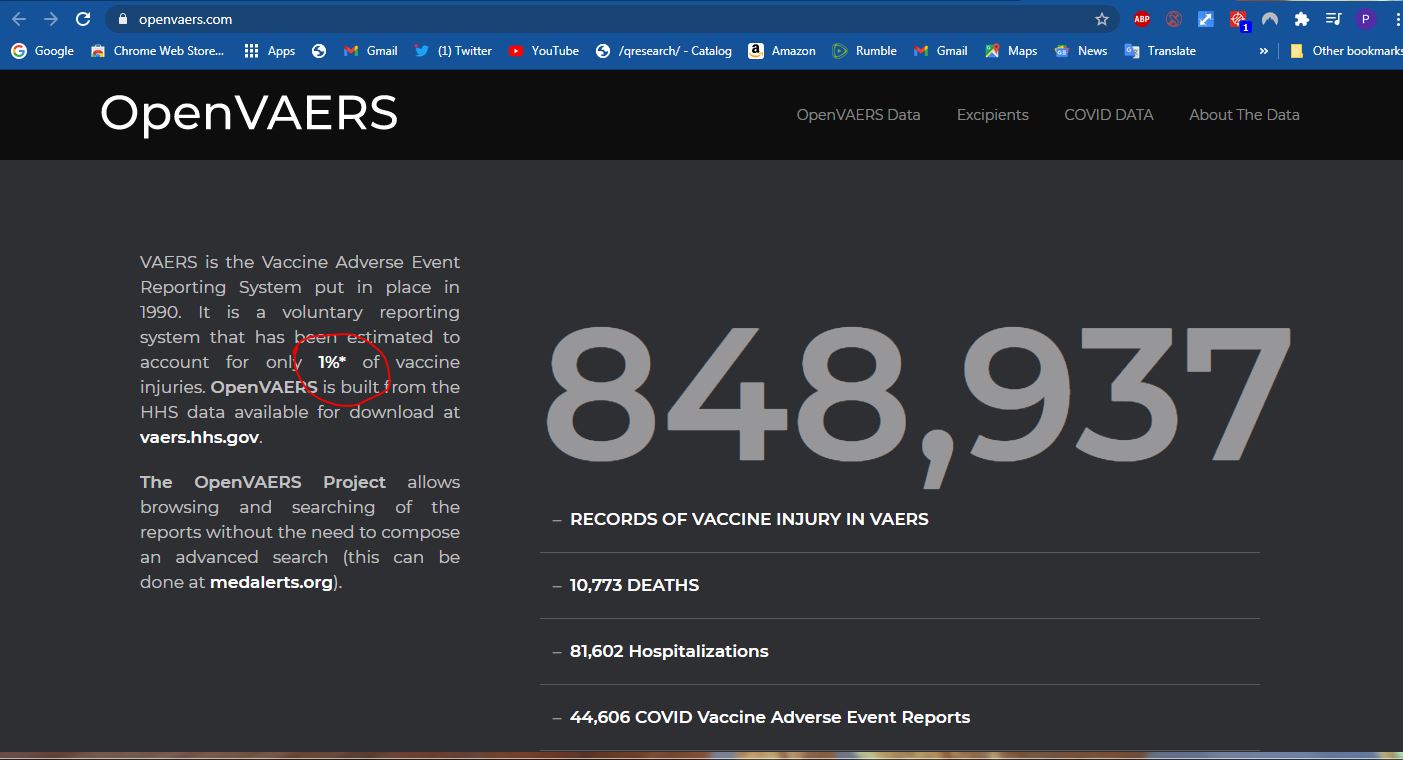Open the Gmail bookmark next to Maps
Screen dimensions: 1403x760
pyautogui.click(x=941, y=51)
